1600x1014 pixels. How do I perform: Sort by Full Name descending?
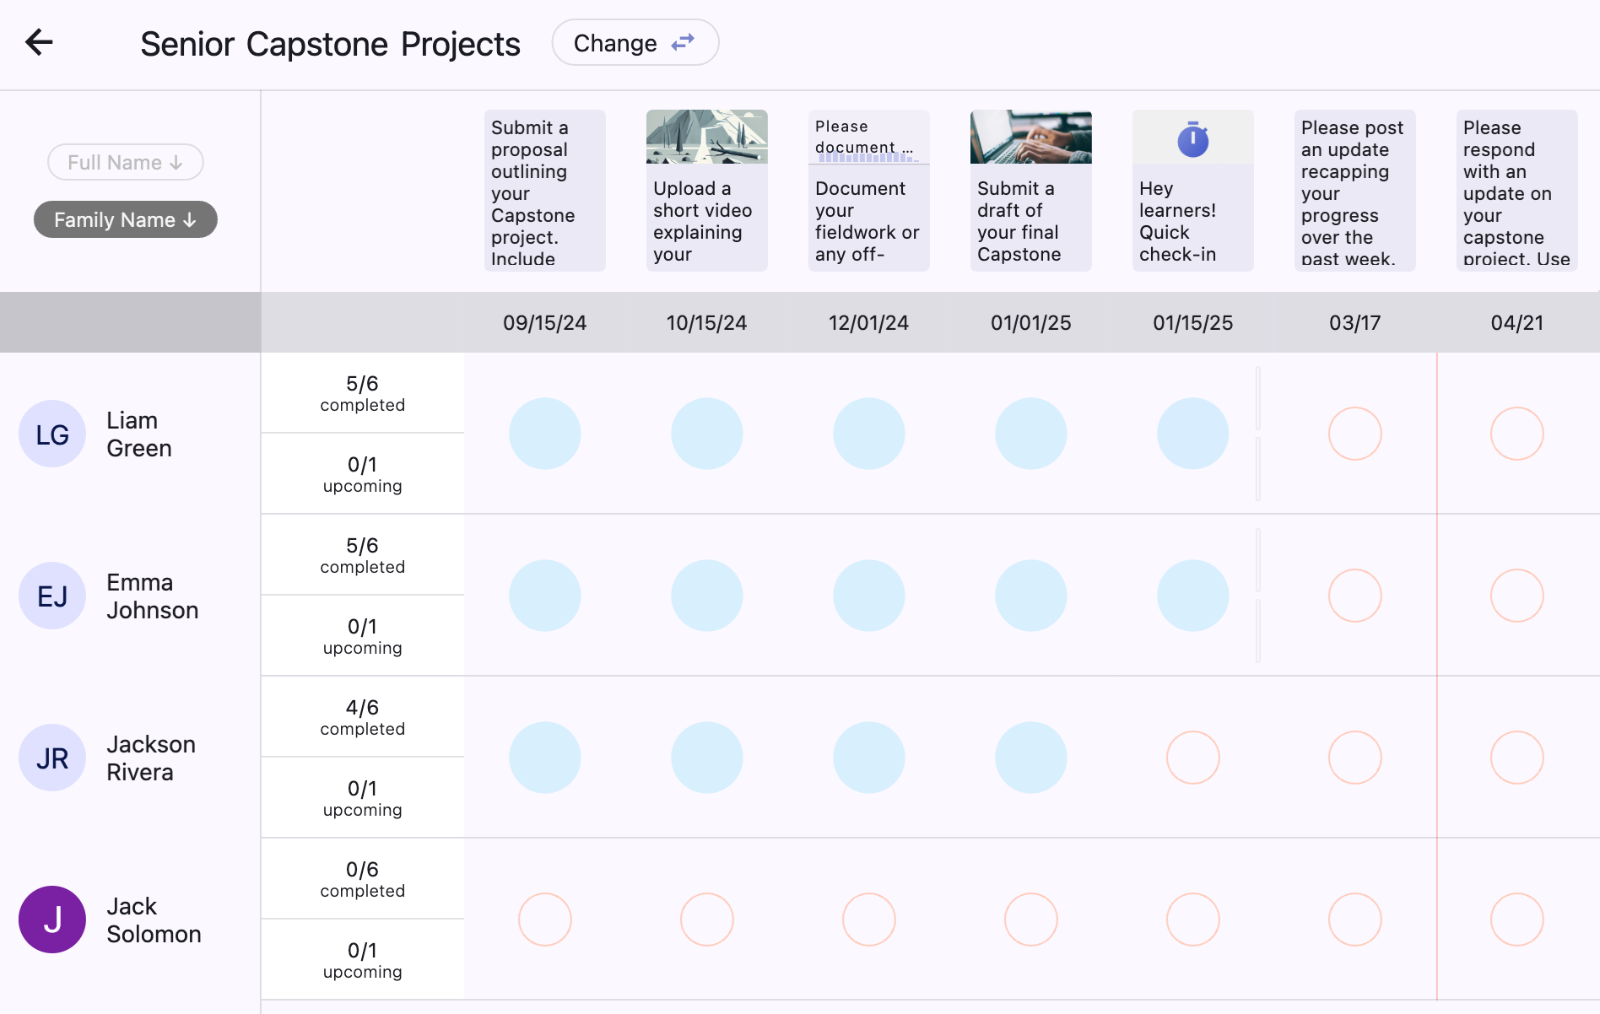click(125, 161)
